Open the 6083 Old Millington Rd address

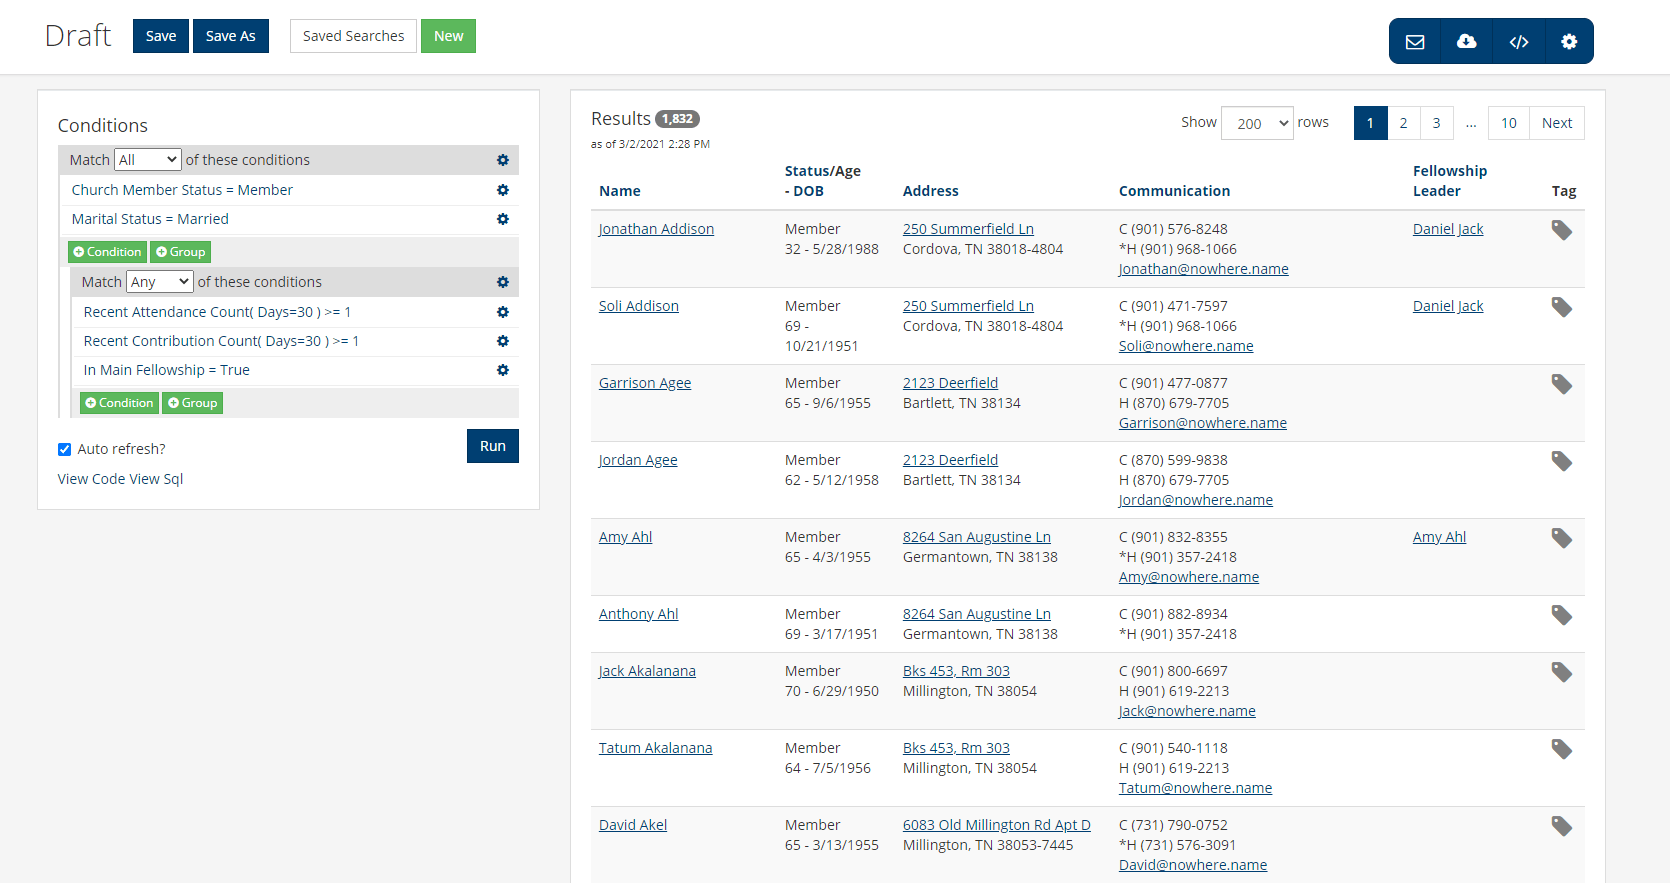997,825
